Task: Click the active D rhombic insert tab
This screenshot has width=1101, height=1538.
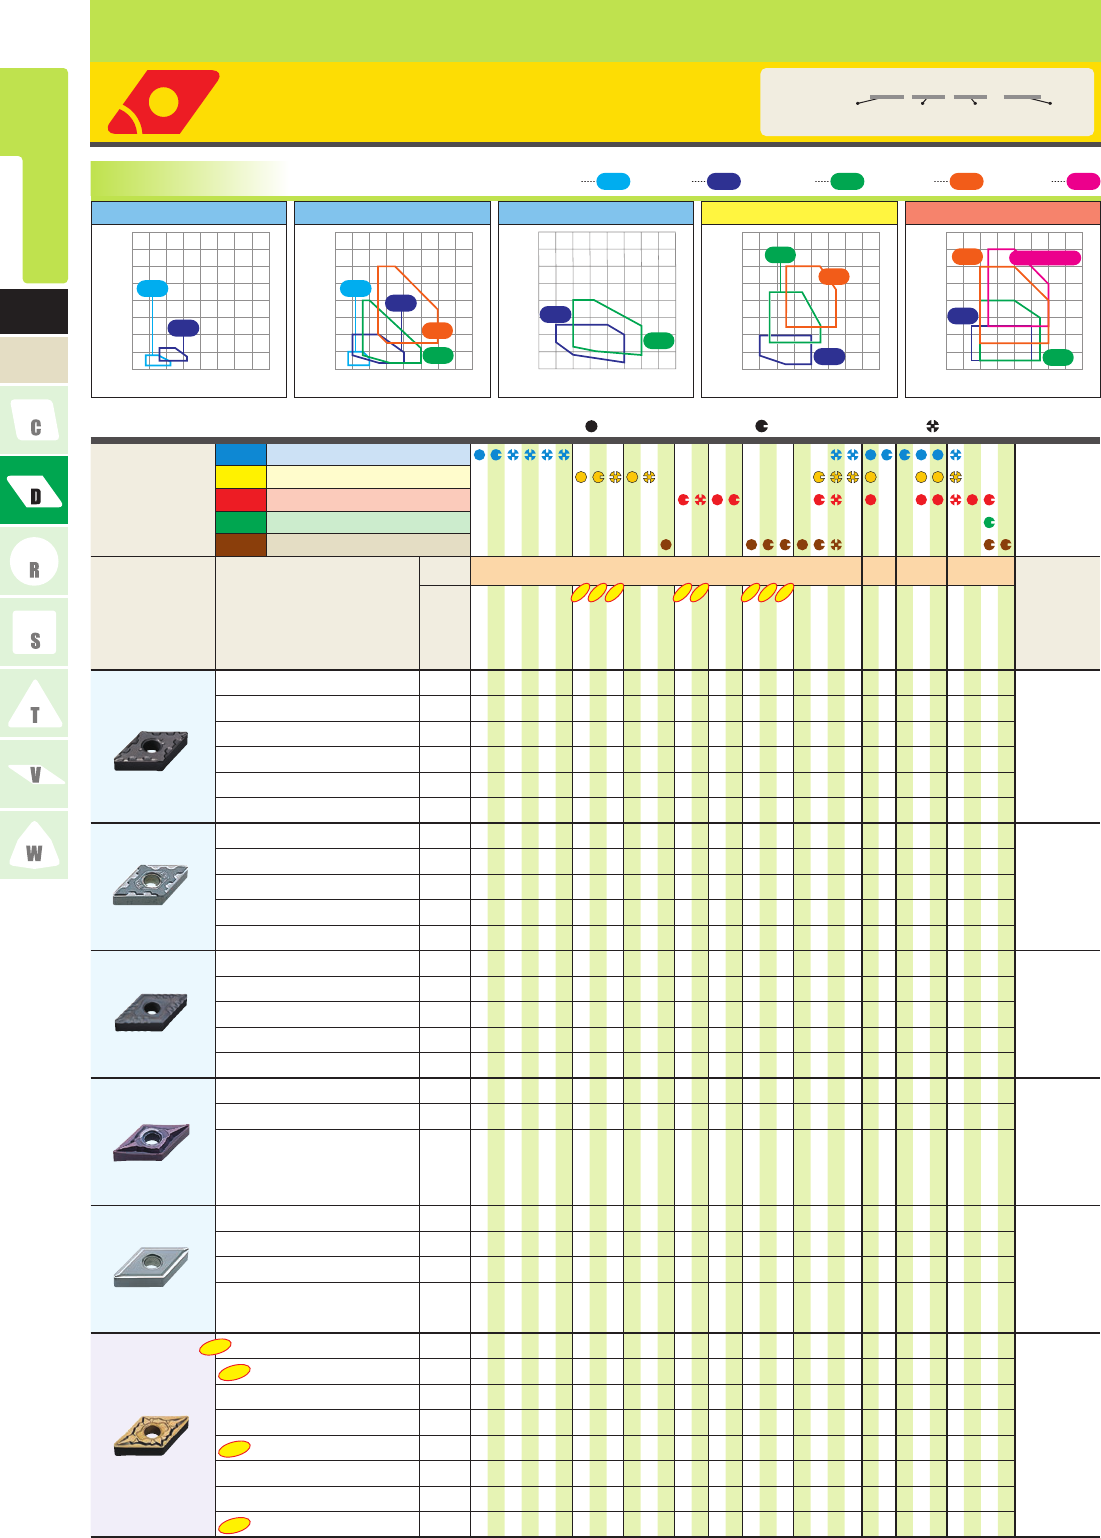Action: point(34,491)
